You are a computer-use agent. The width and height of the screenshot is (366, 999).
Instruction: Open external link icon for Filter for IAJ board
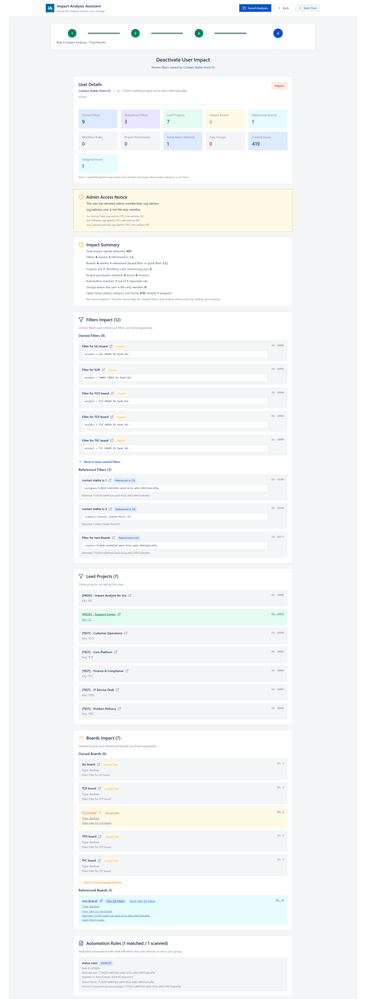tap(112, 346)
